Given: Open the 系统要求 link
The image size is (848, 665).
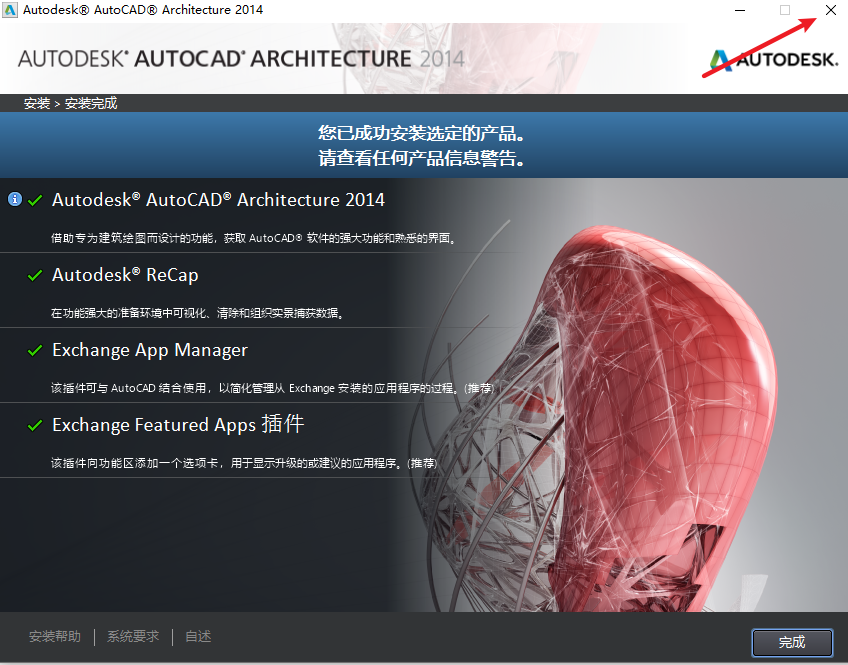Looking at the screenshot, I should [133, 637].
